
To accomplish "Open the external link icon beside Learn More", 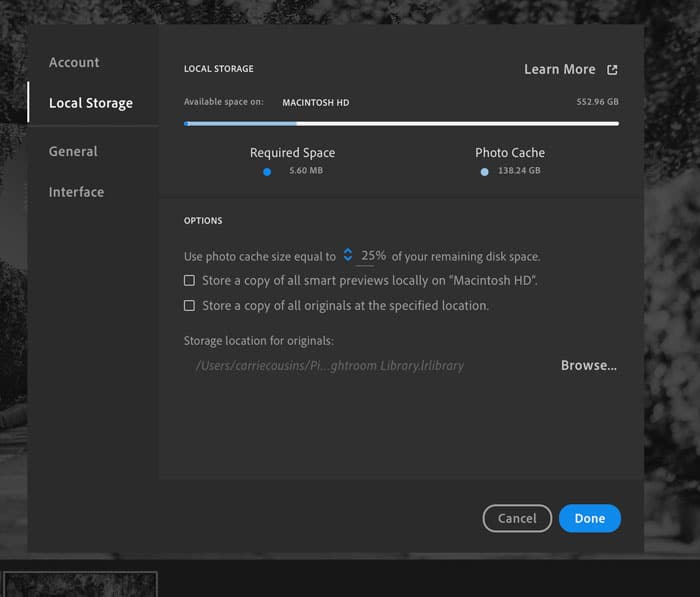I will point(613,70).
